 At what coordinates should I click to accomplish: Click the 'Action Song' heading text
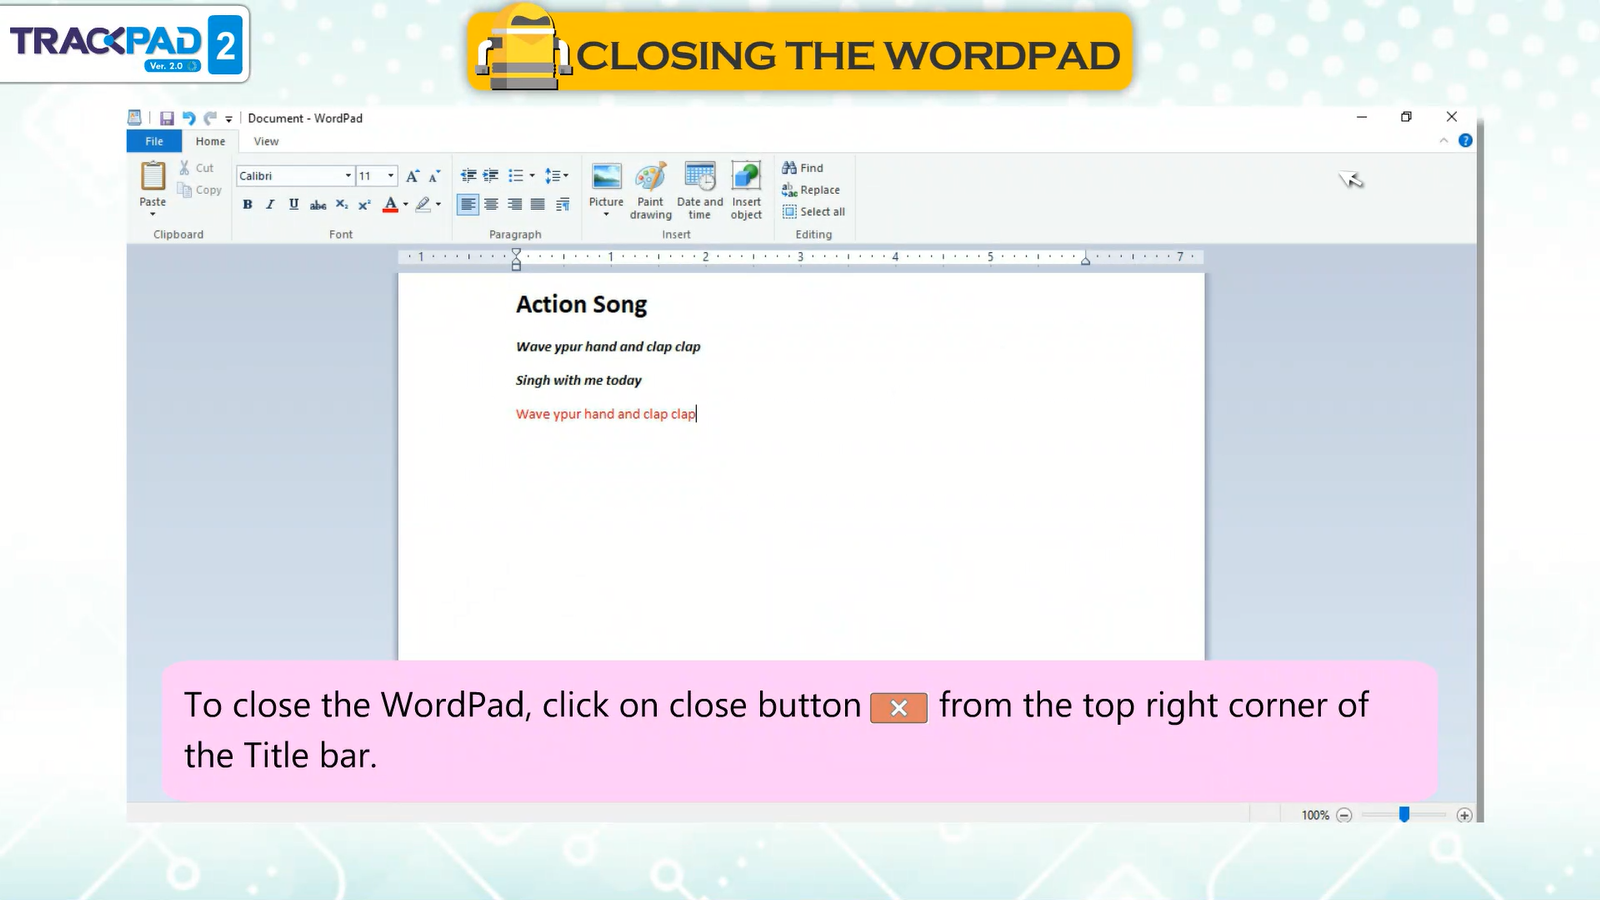tap(581, 305)
